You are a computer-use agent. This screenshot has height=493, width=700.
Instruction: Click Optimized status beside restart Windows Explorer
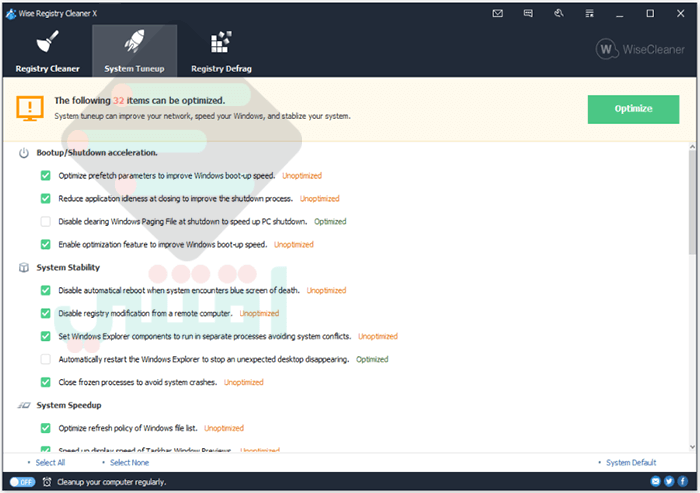[x=372, y=359]
